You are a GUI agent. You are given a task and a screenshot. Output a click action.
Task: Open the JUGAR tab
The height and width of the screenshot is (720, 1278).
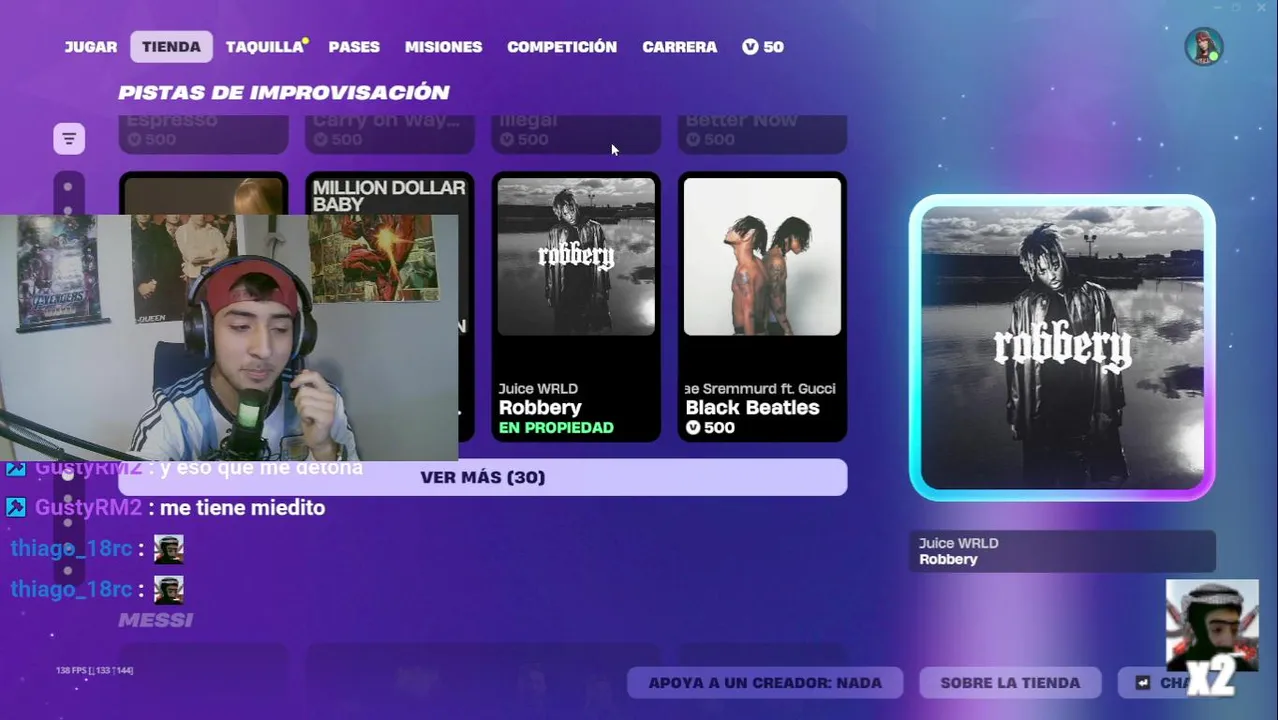pos(91,47)
